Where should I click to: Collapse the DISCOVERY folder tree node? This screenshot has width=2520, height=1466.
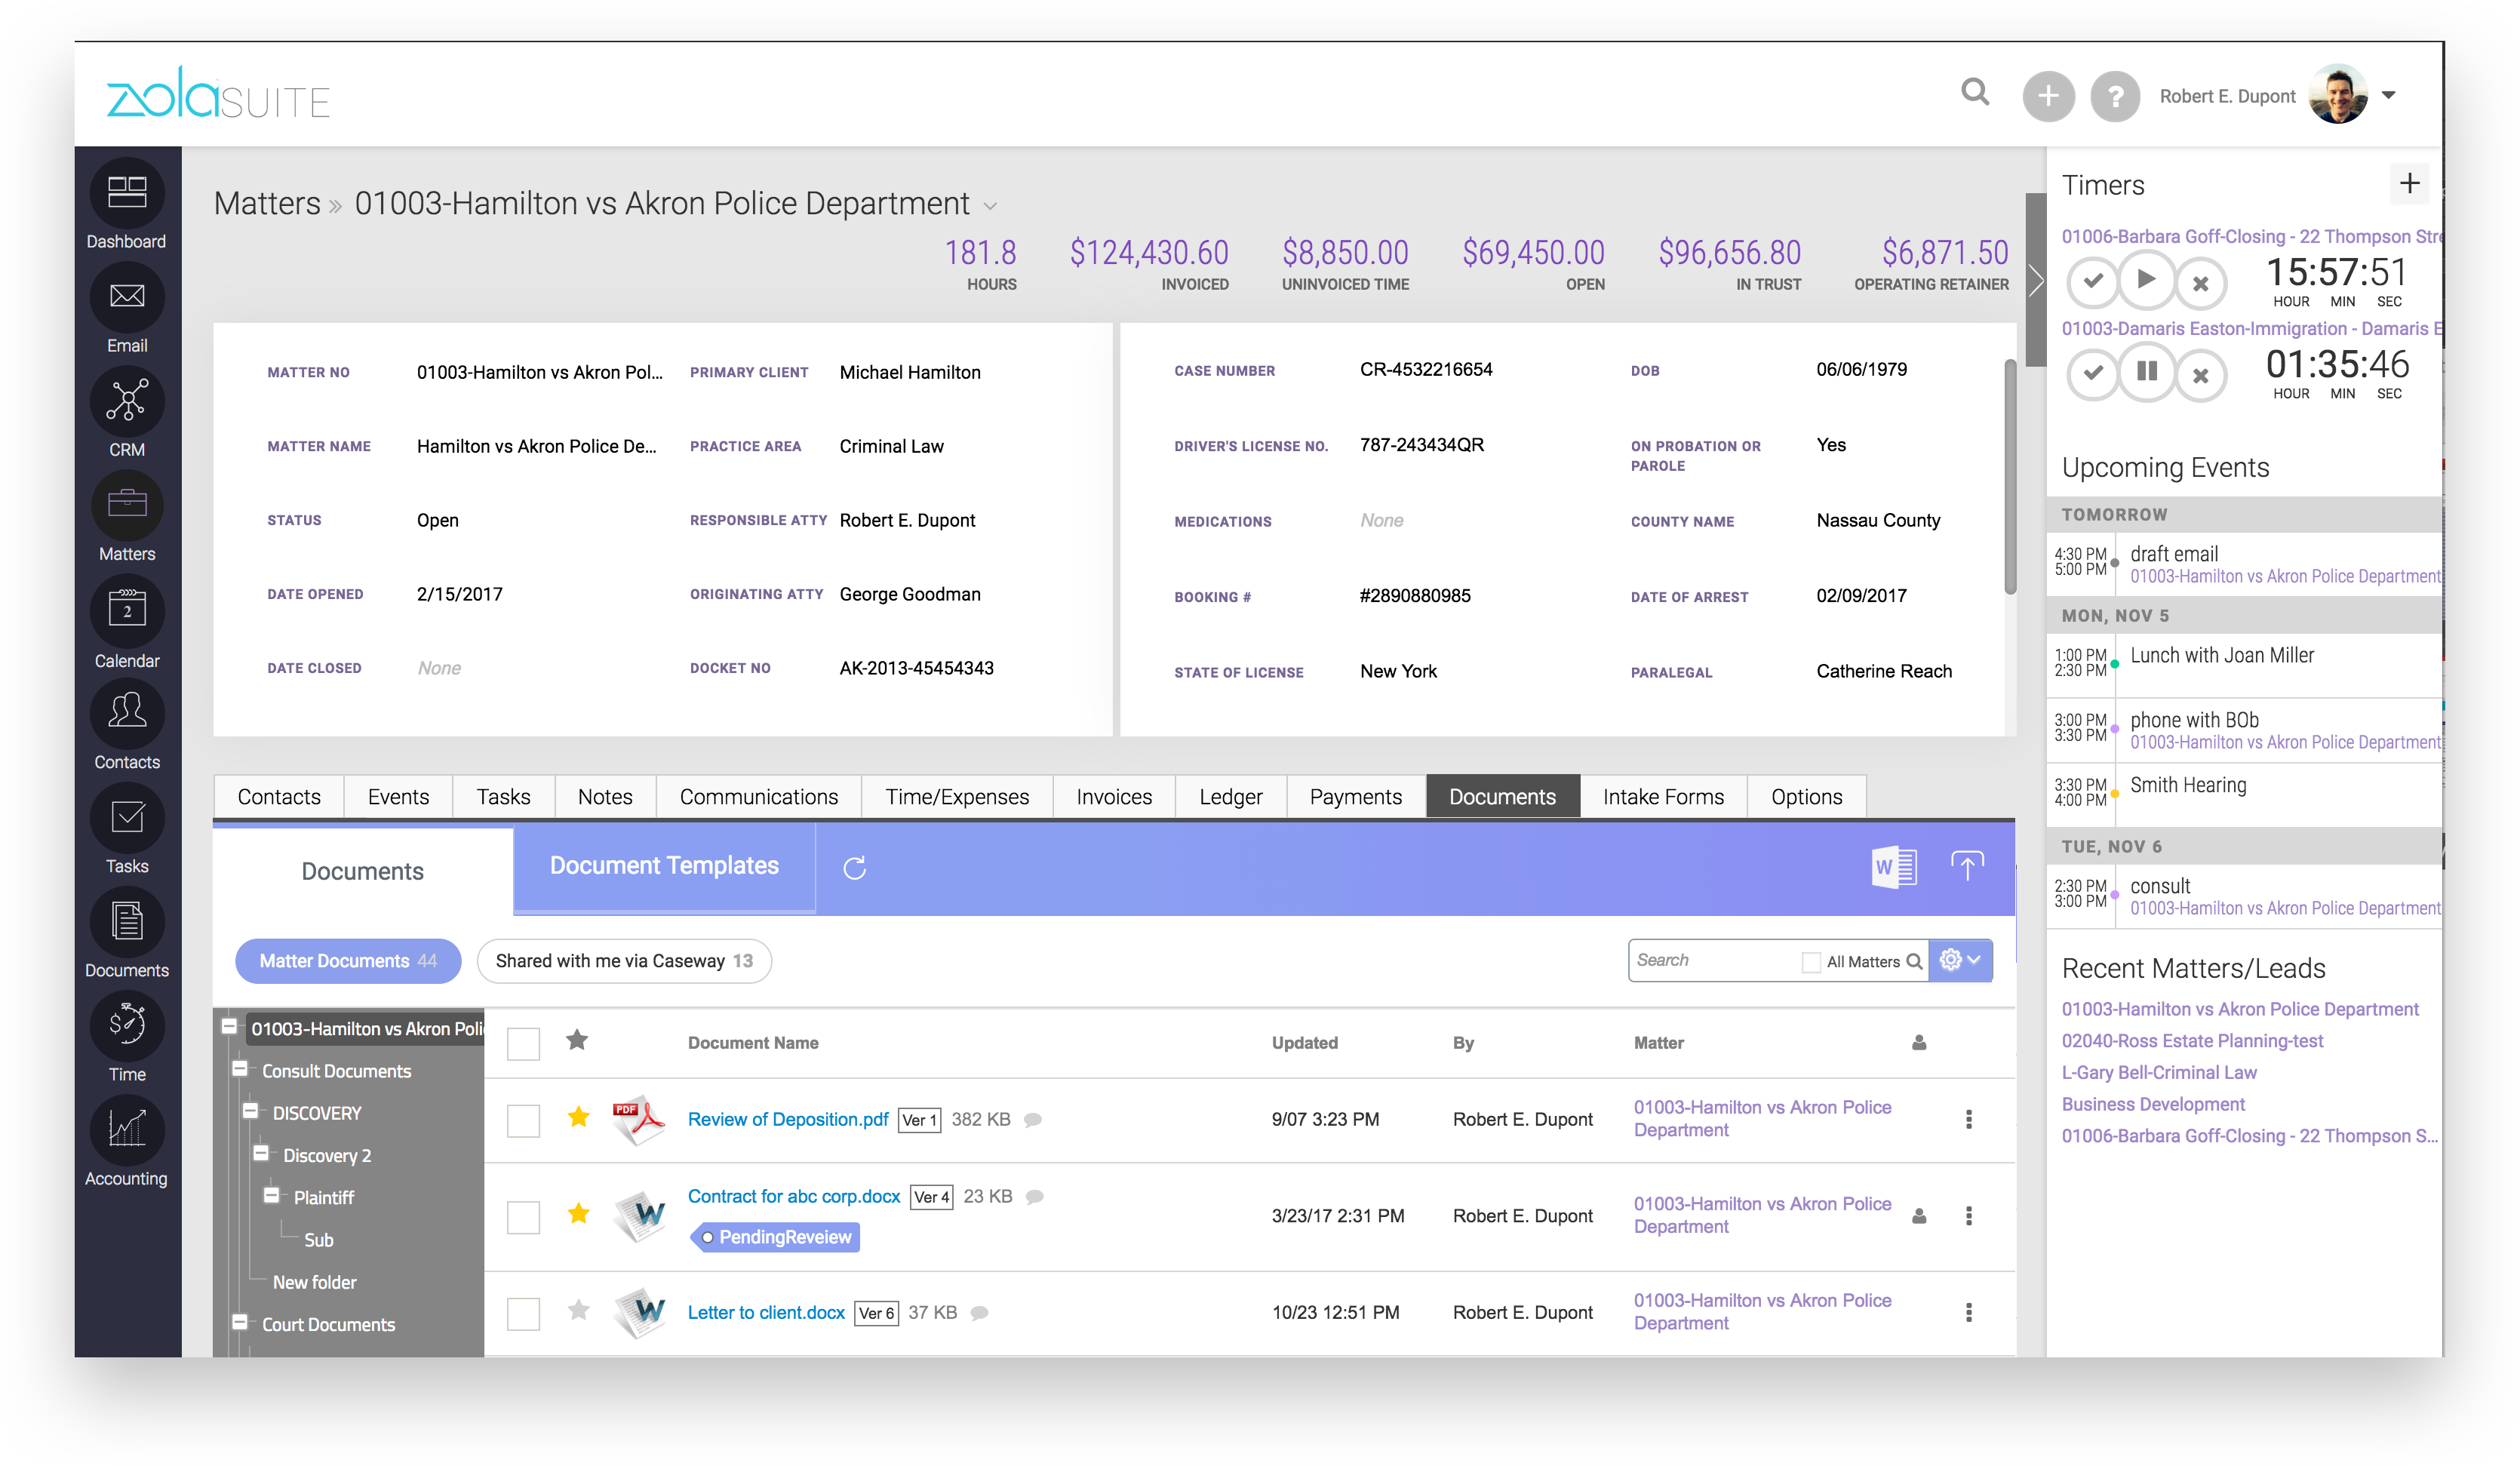(250, 1111)
